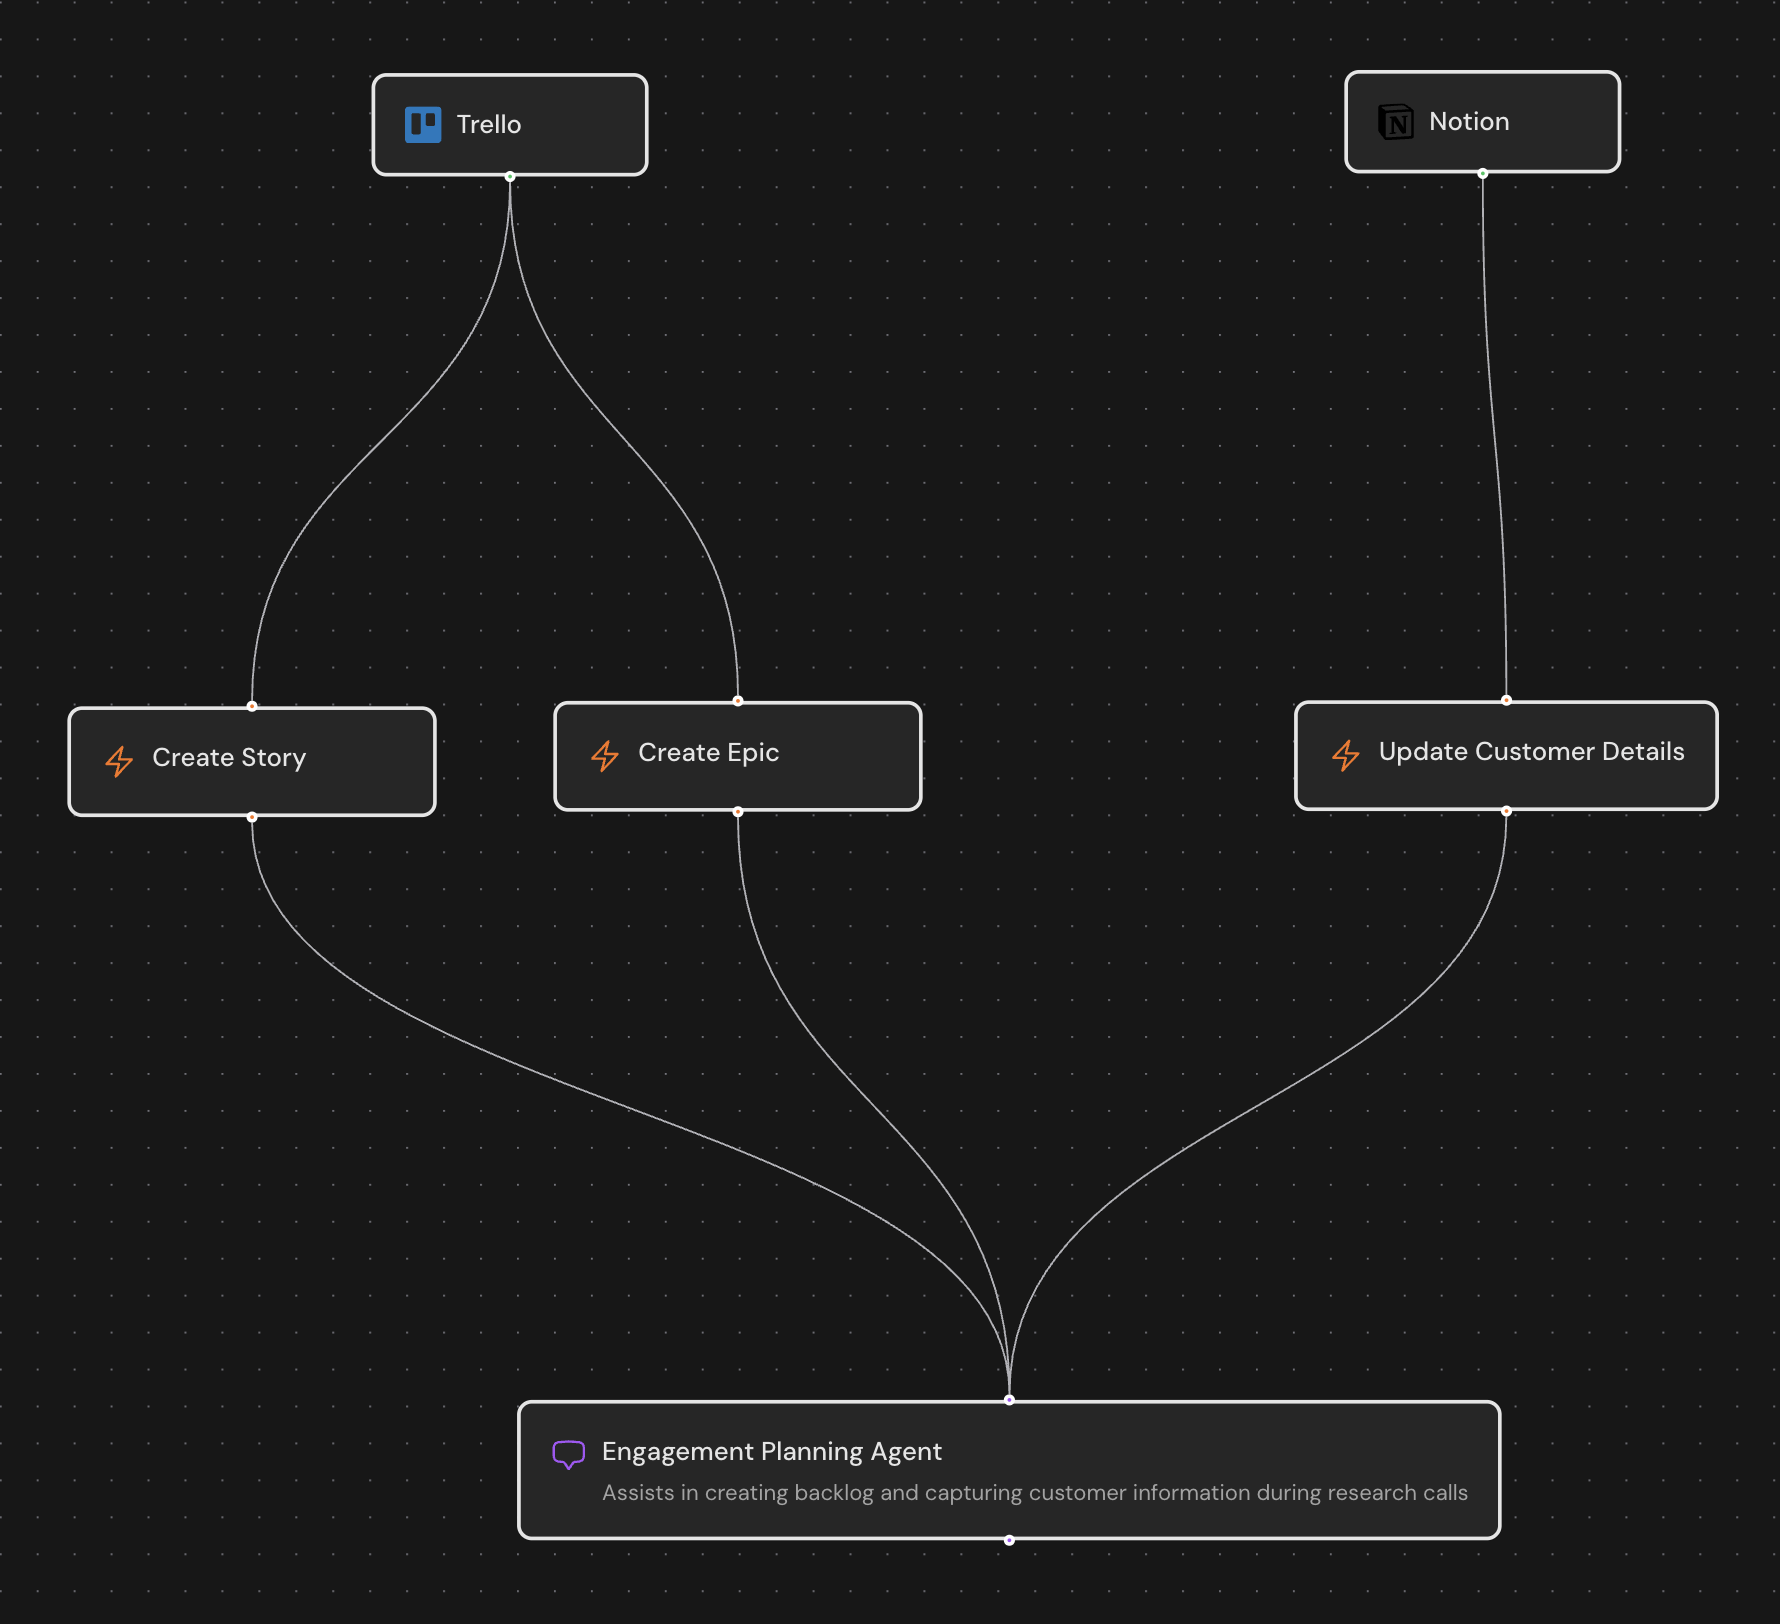Open the Trello integration node
1780x1624 pixels.
(510, 124)
